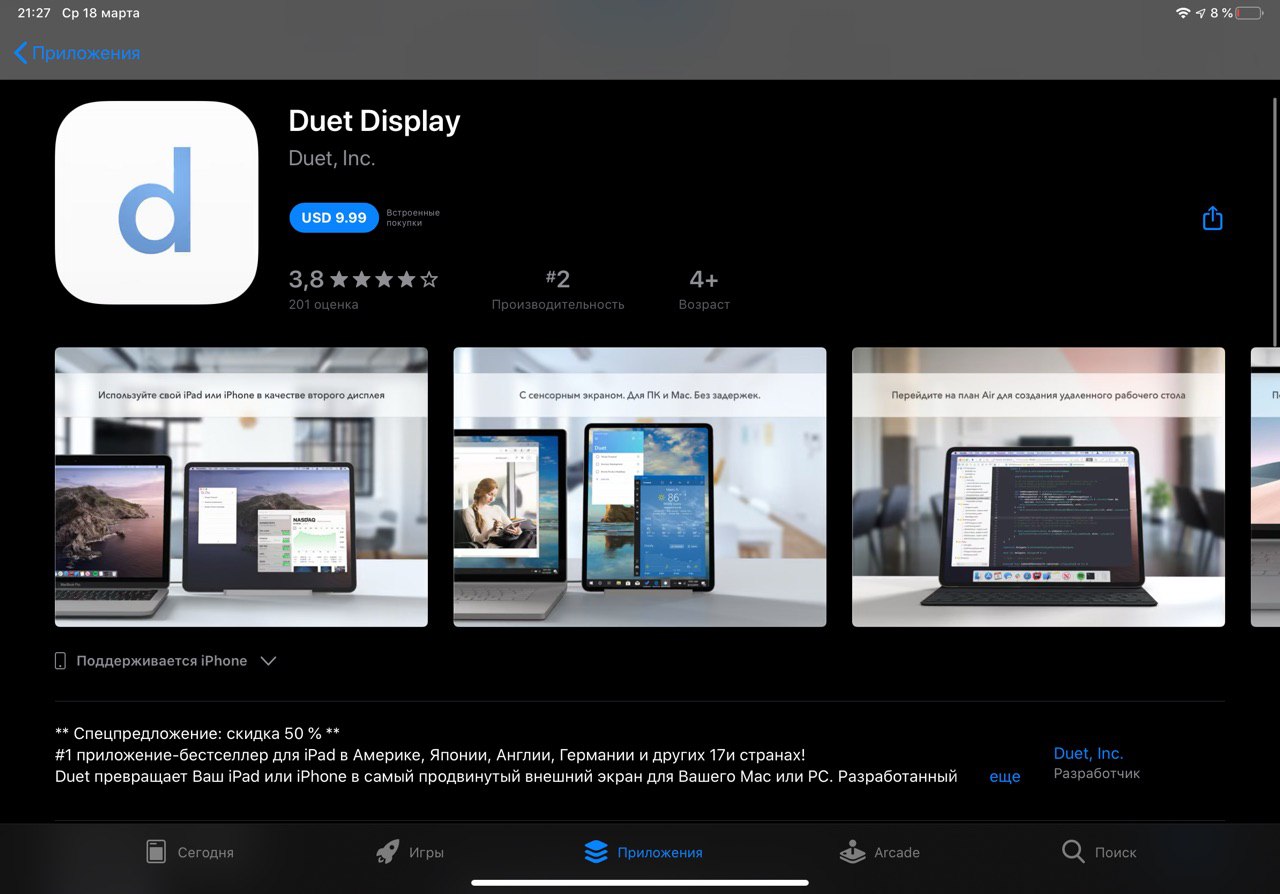Tap the 201 оценка rating count
1280x894 pixels.
(323, 304)
